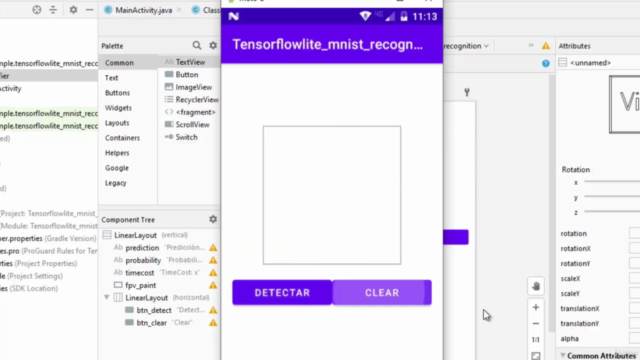
Task: Click the rotation value field
Action: click(634, 233)
